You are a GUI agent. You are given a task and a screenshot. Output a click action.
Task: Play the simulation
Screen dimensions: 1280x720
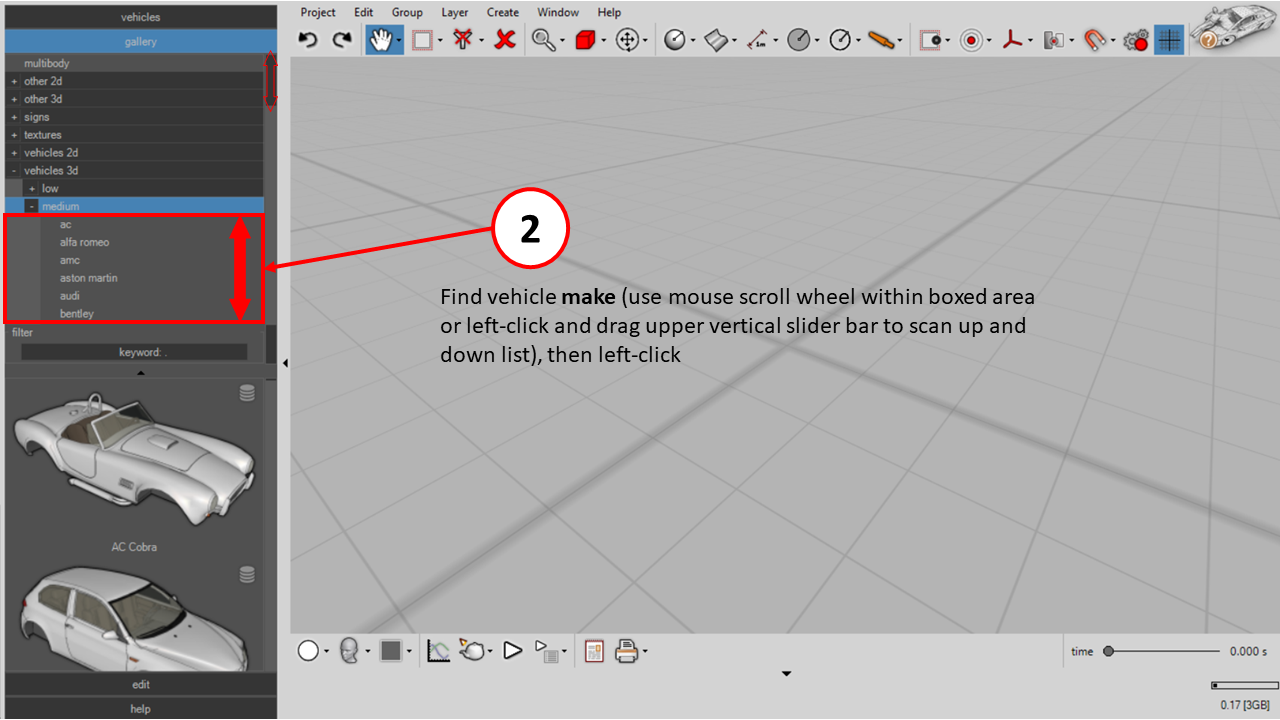[x=512, y=651]
